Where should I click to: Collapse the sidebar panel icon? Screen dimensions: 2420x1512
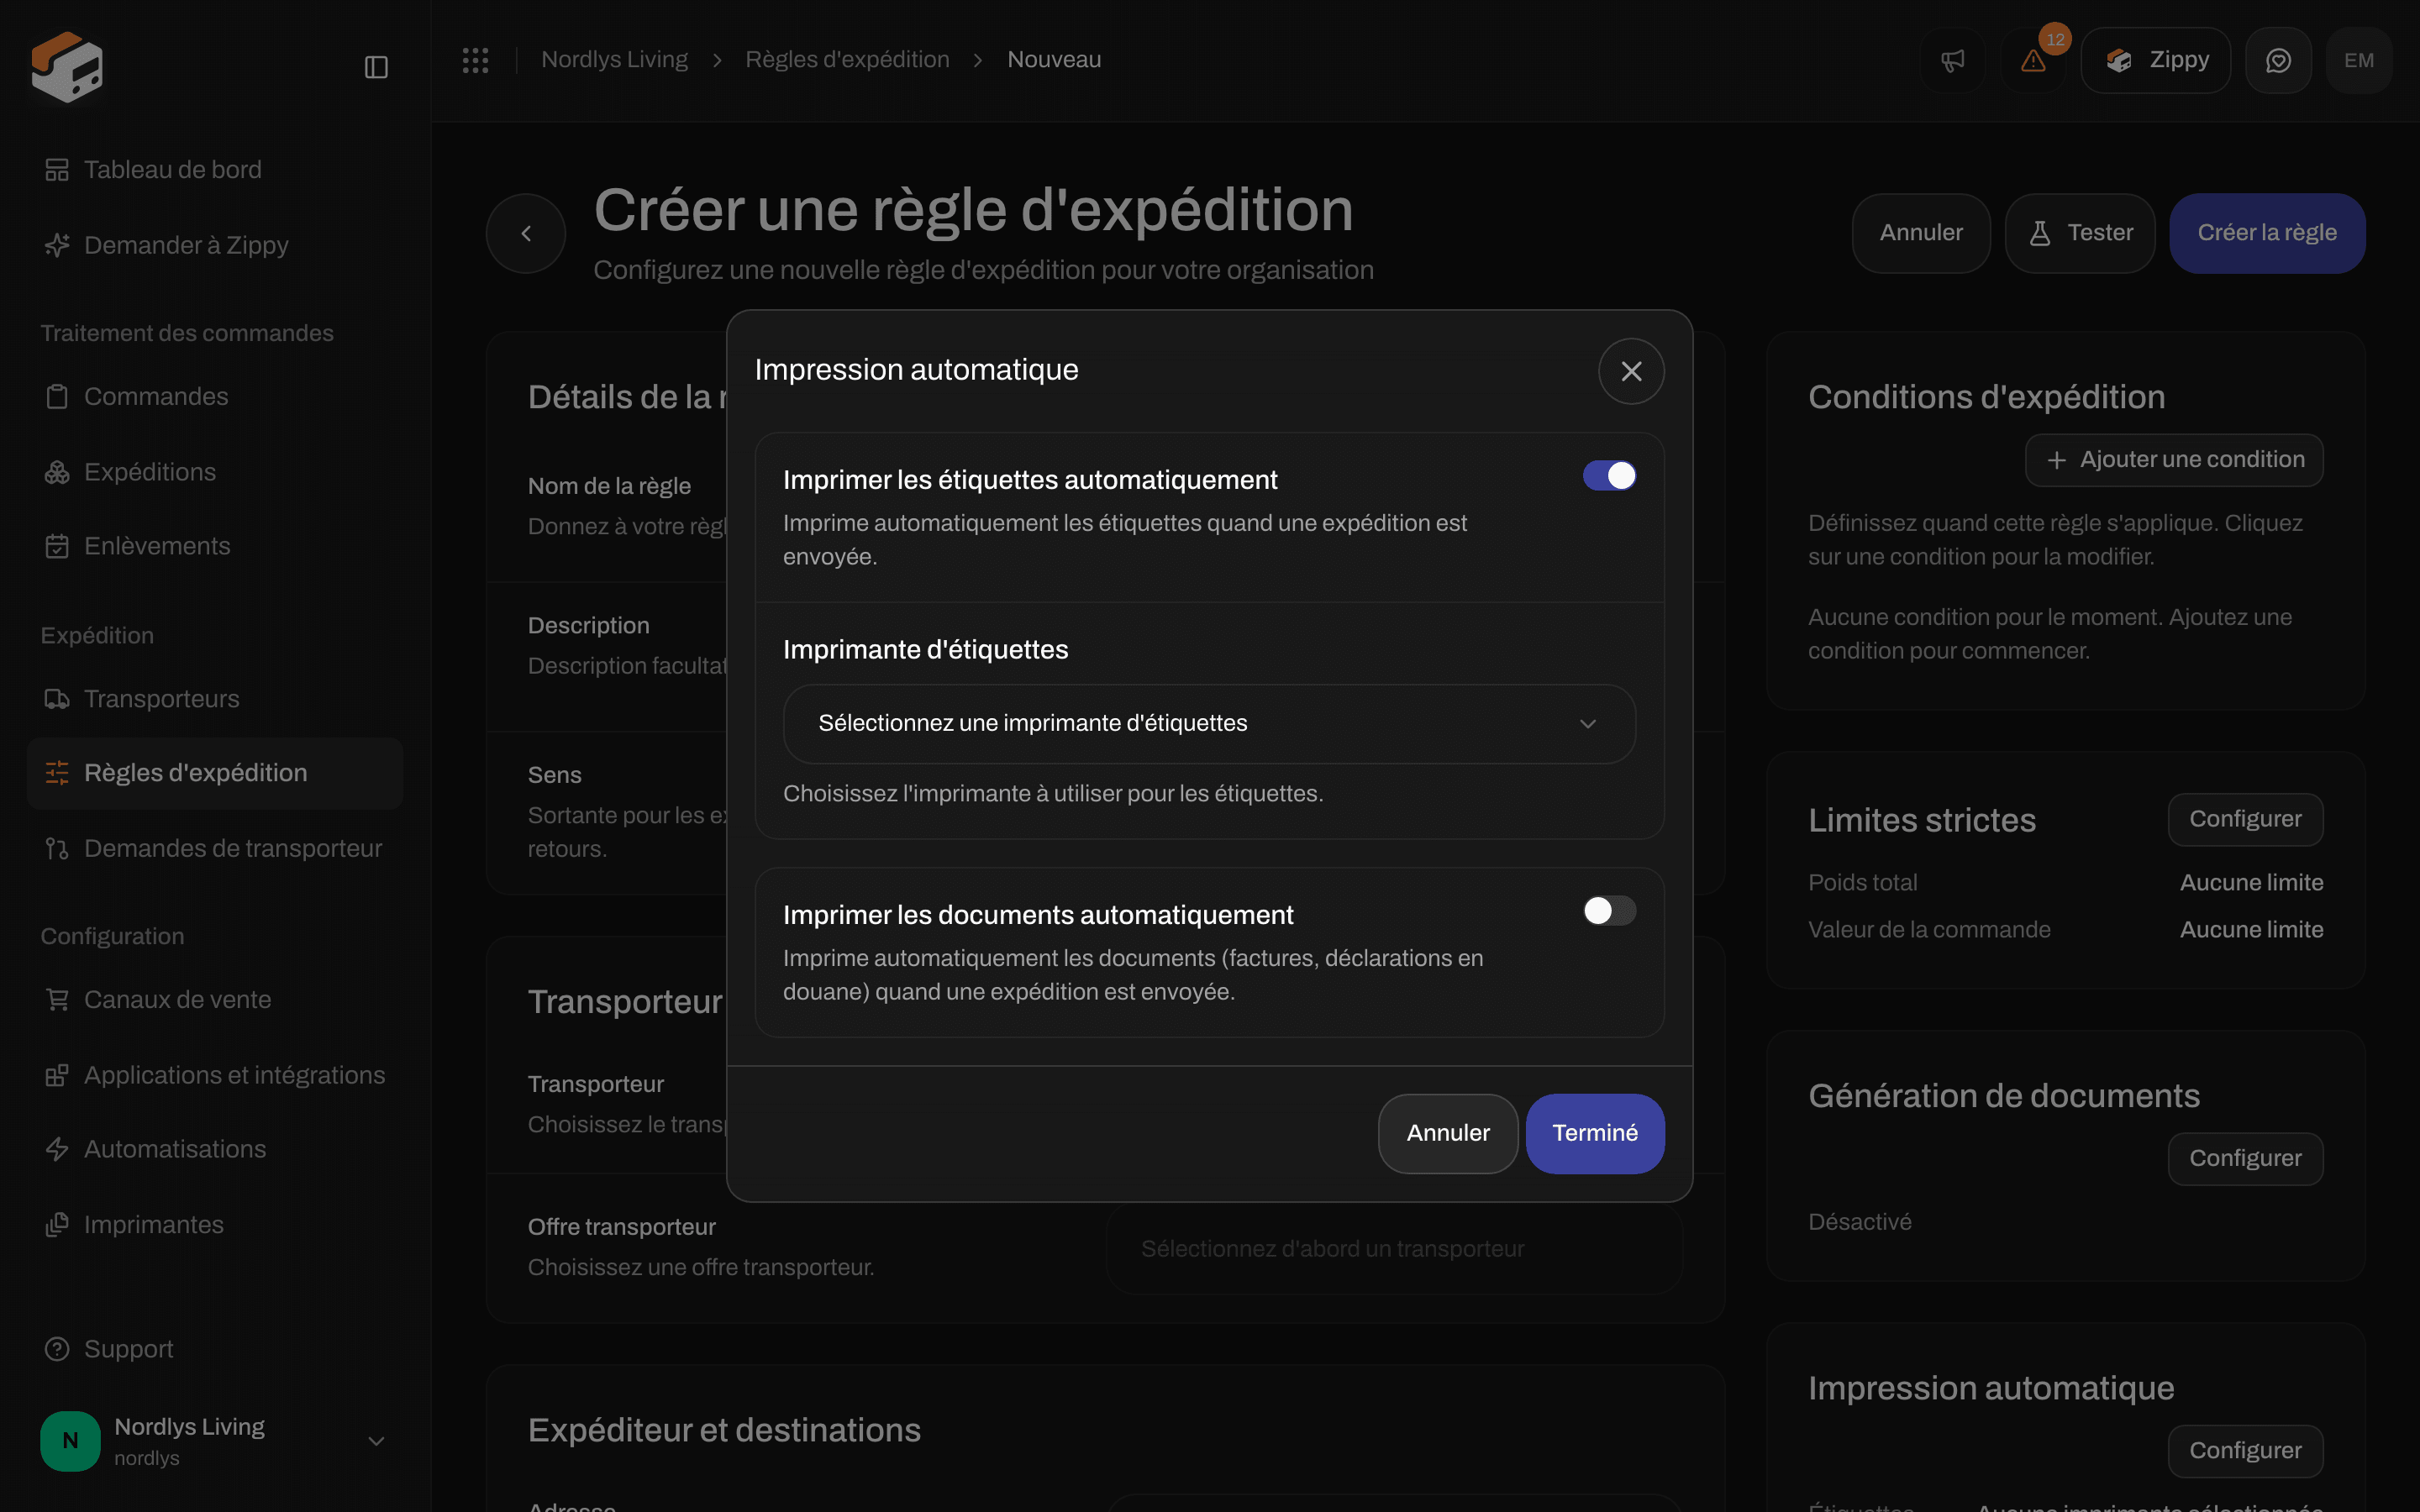pos(376,67)
